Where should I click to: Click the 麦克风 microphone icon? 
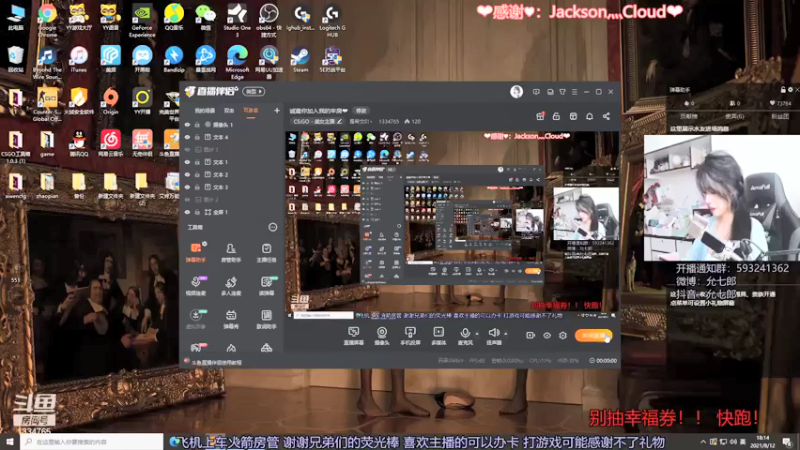click(x=465, y=333)
